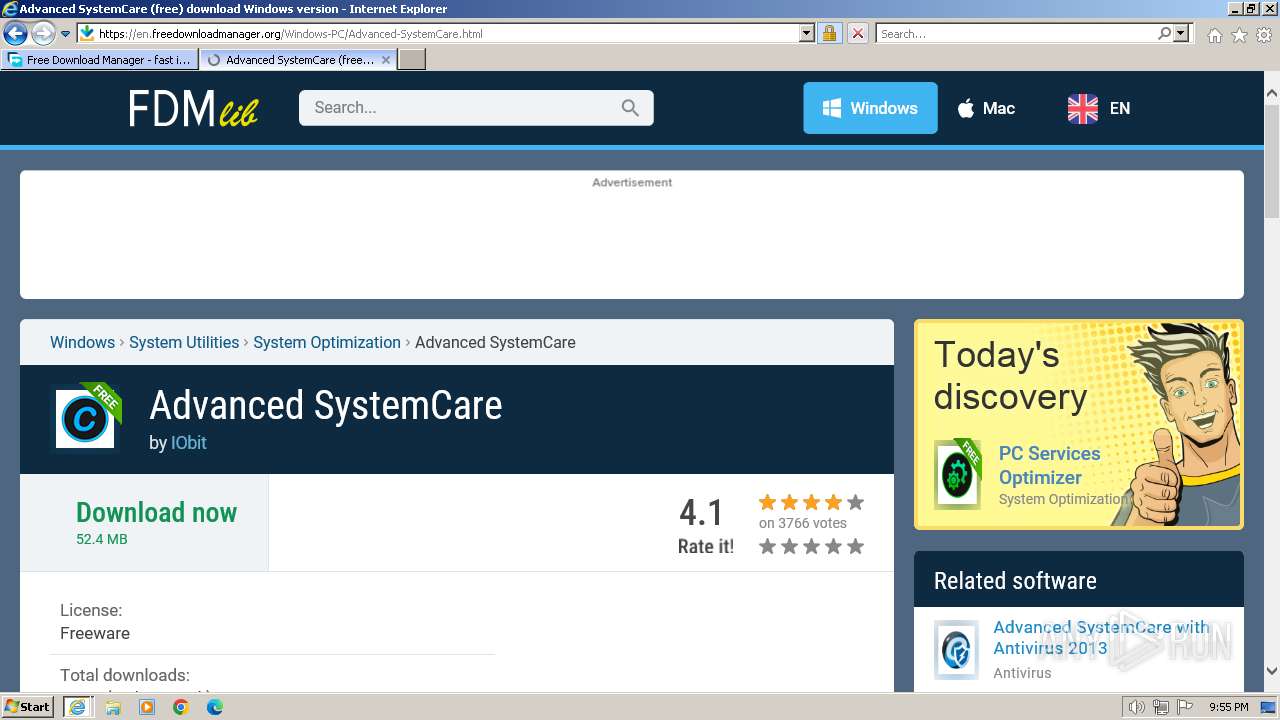Close the Advanced SystemCare tab
The width and height of the screenshot is (1280, 720).
386,60
